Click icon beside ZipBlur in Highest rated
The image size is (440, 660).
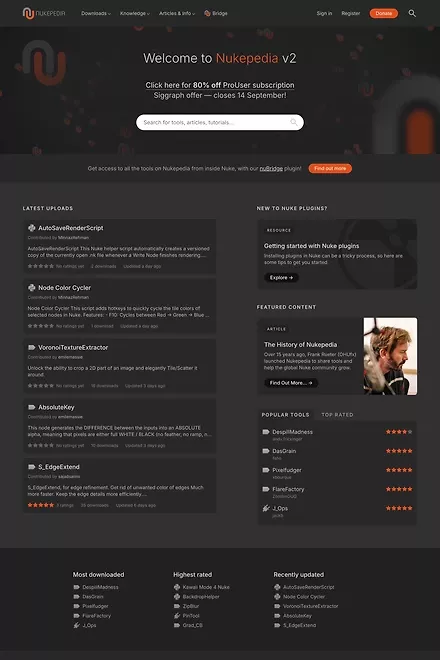[177, 607]
